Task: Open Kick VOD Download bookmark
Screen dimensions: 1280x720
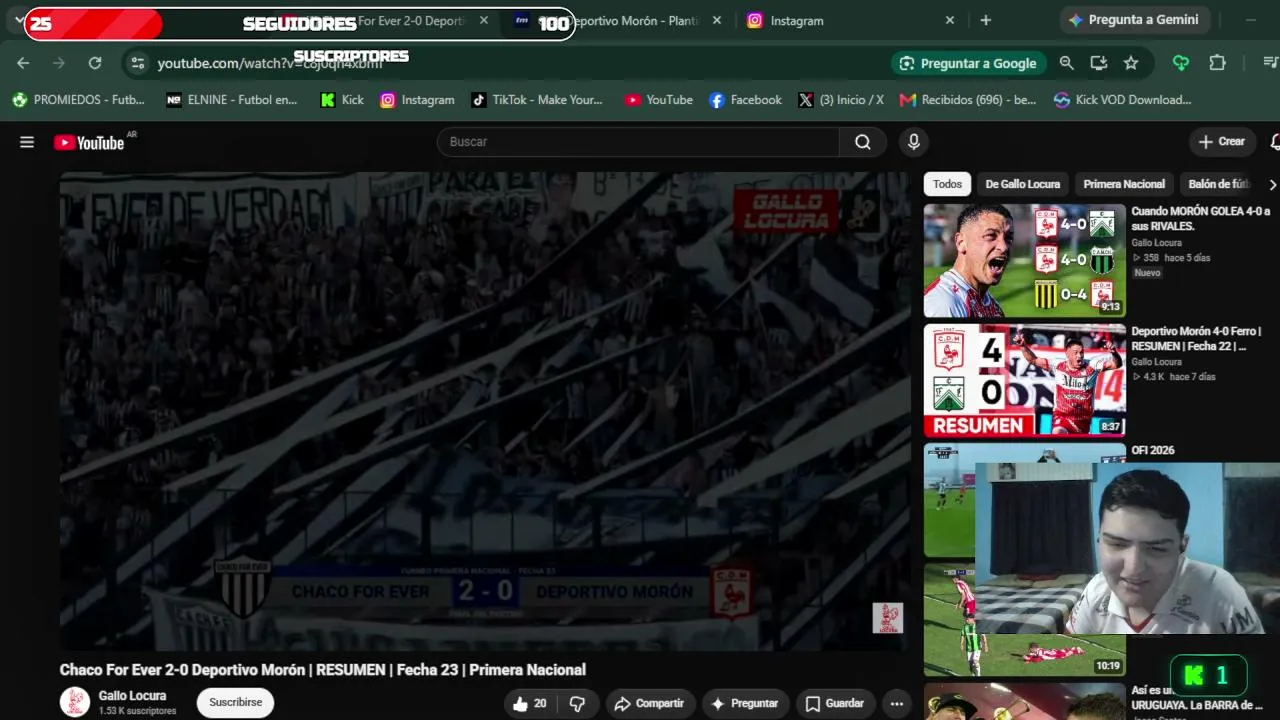Action: [1123, 100]
